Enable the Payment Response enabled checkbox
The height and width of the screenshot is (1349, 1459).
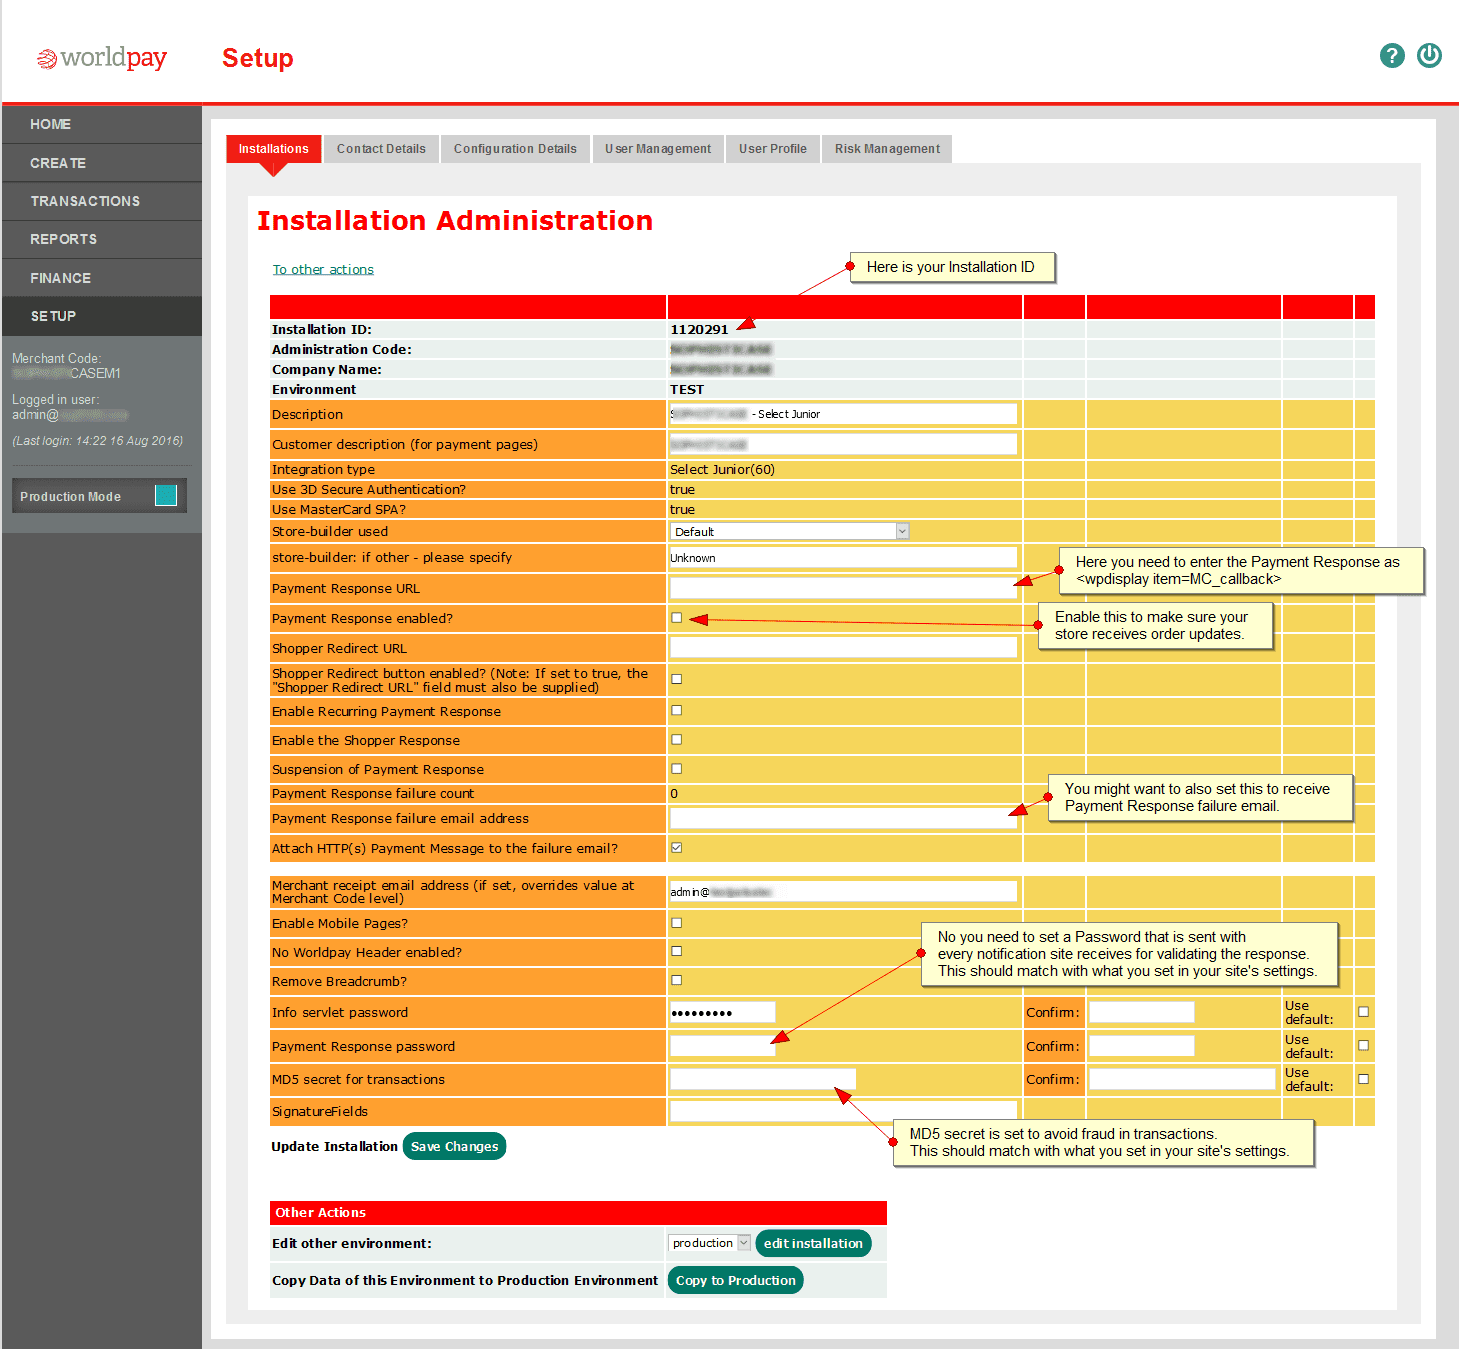tap(677, 618)
